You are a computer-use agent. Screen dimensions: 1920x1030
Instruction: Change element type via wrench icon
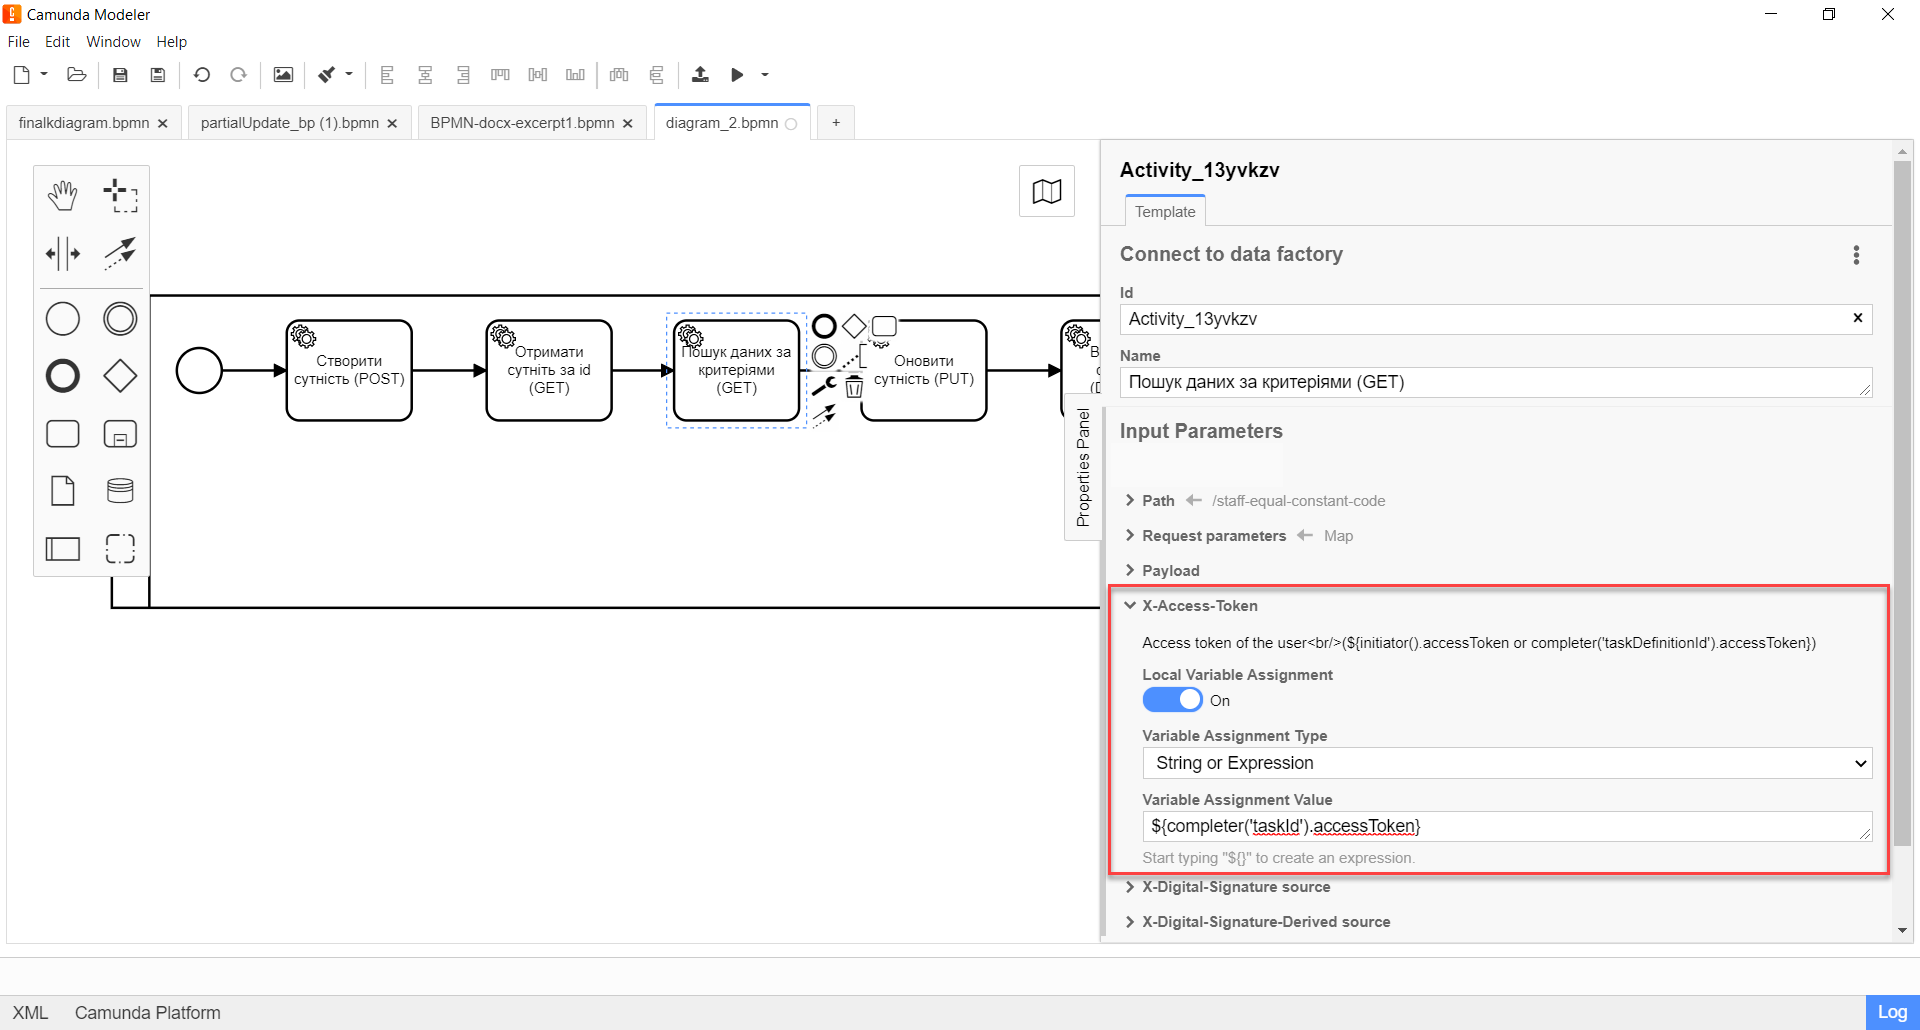(823, 386)
